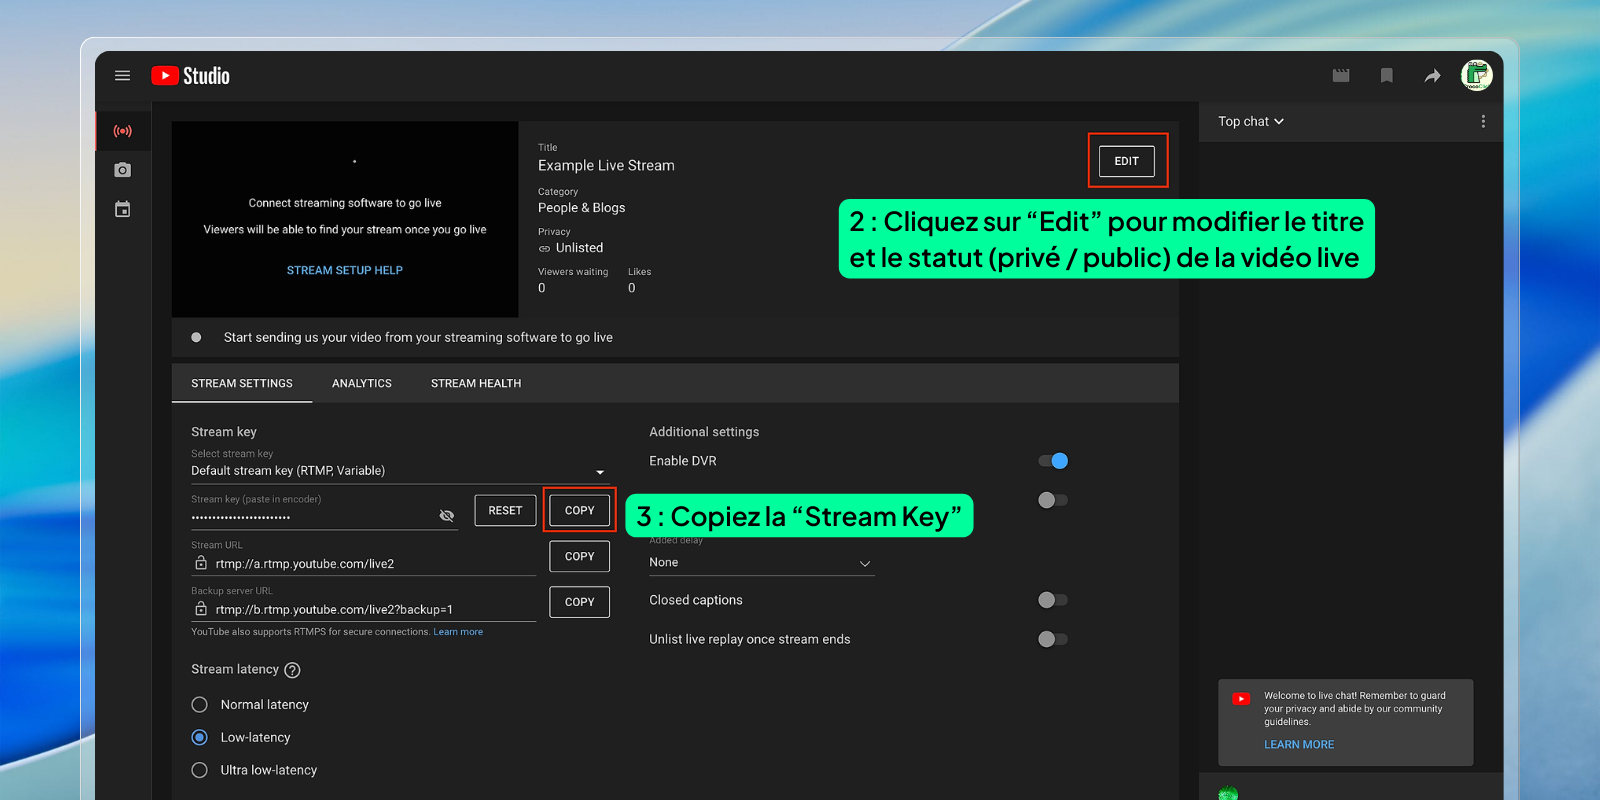
Task: Disable the Enable DVR switch
Action: [x=1053, y=461]
